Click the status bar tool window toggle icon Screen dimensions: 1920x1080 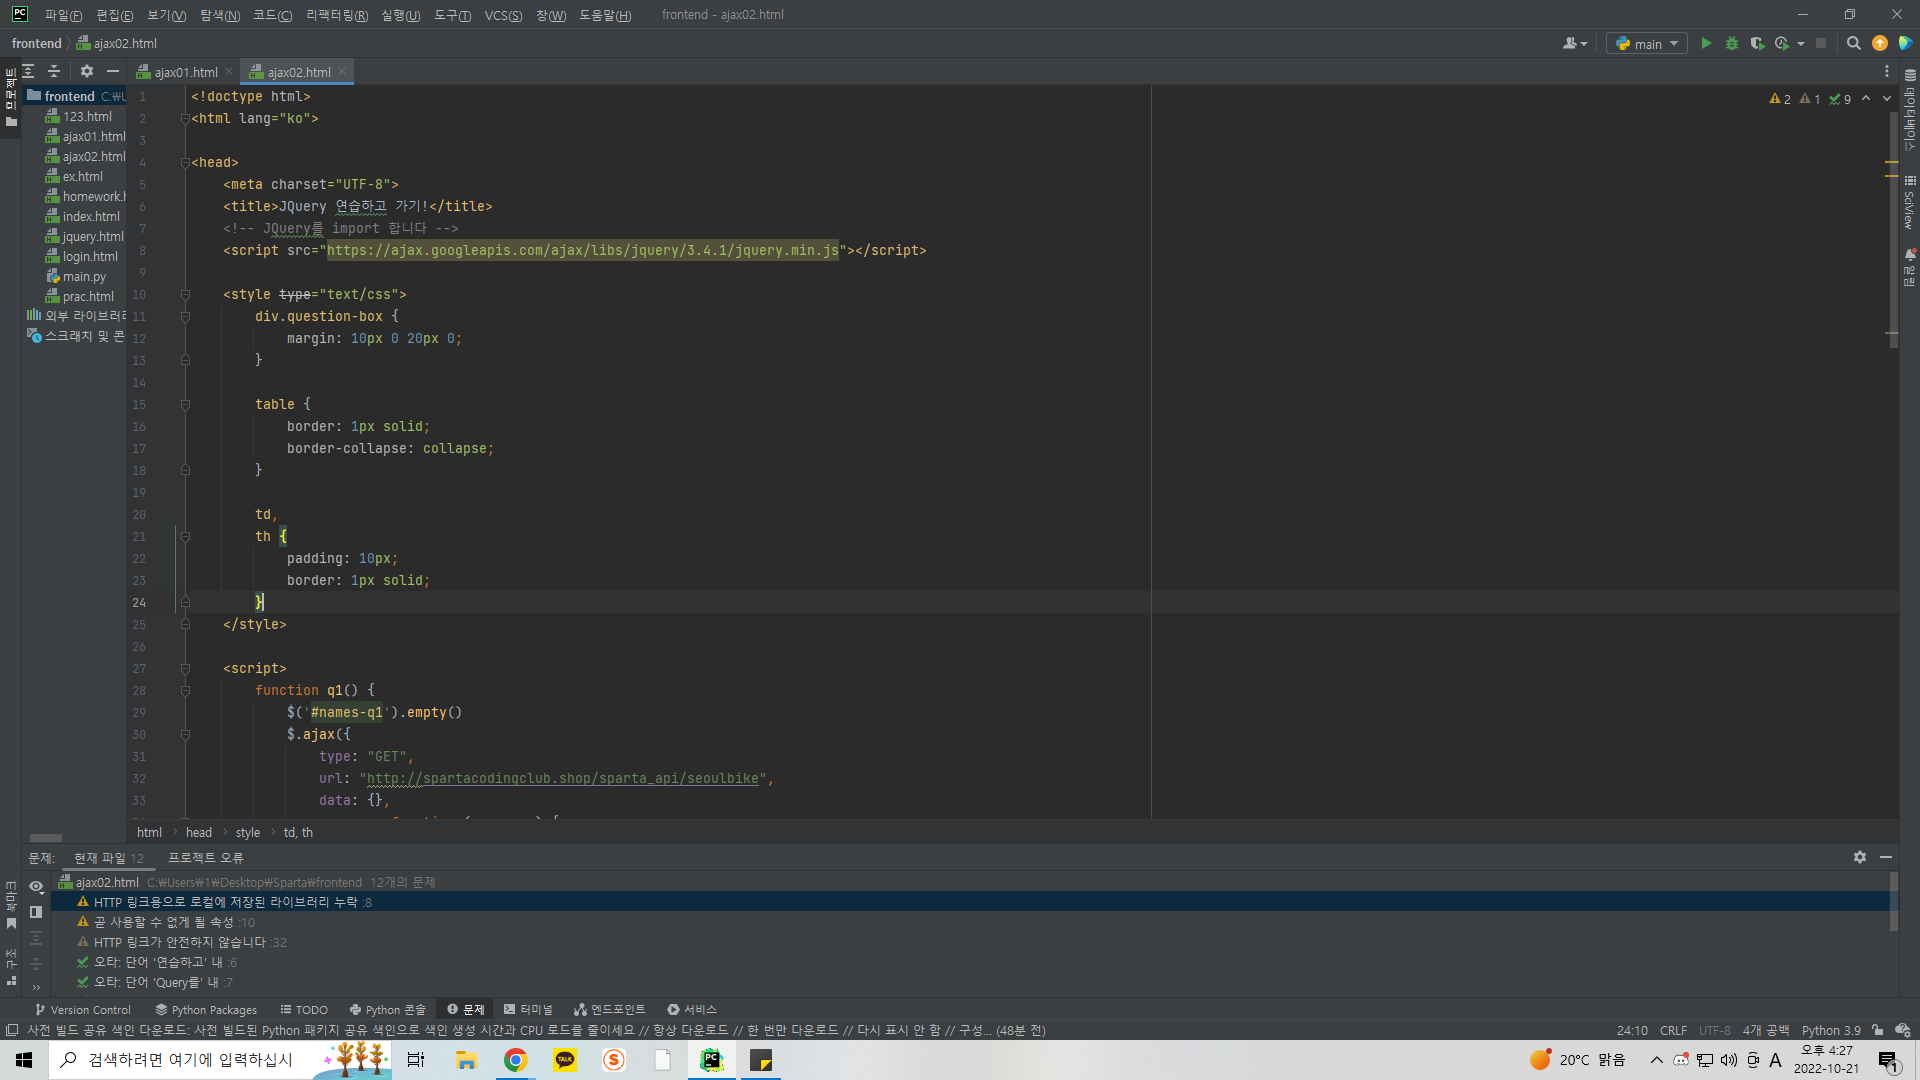pos(11,1030)
